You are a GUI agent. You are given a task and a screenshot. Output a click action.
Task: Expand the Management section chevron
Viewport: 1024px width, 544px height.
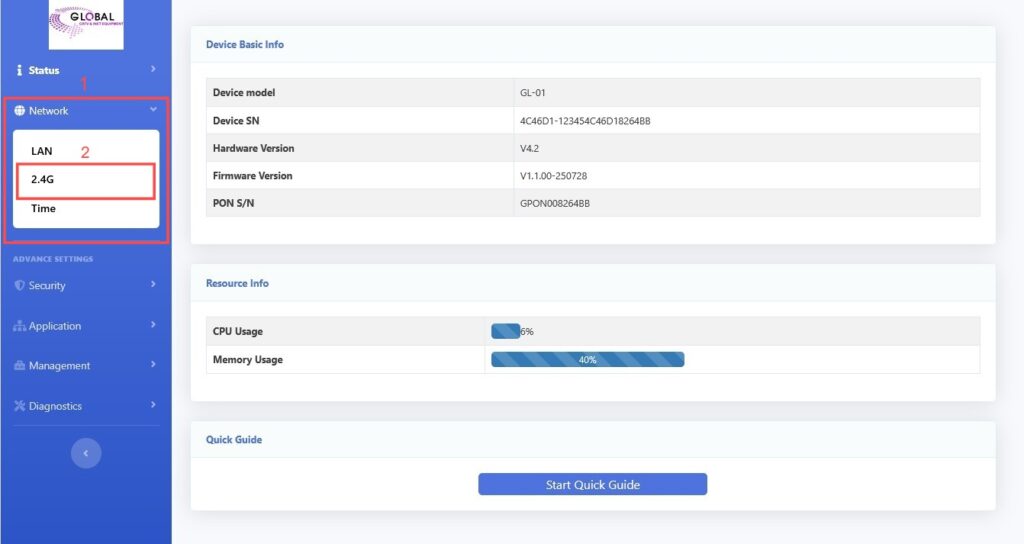[x=153, y=365]
